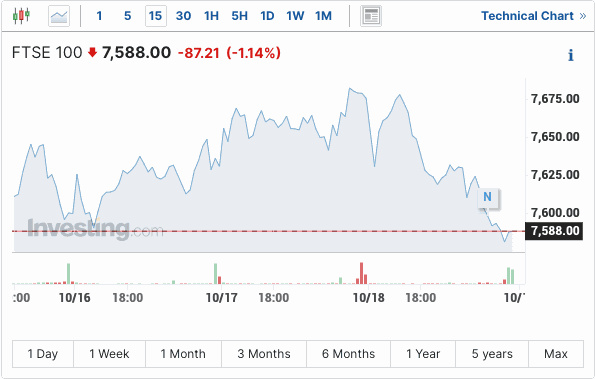Click the 3 Months range button

[x=264, y=354]
